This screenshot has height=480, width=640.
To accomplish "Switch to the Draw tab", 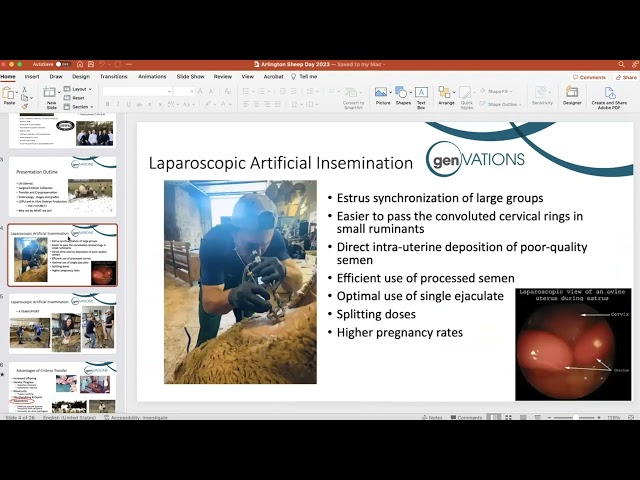I will pyautogui.click(x=56, y=77).
